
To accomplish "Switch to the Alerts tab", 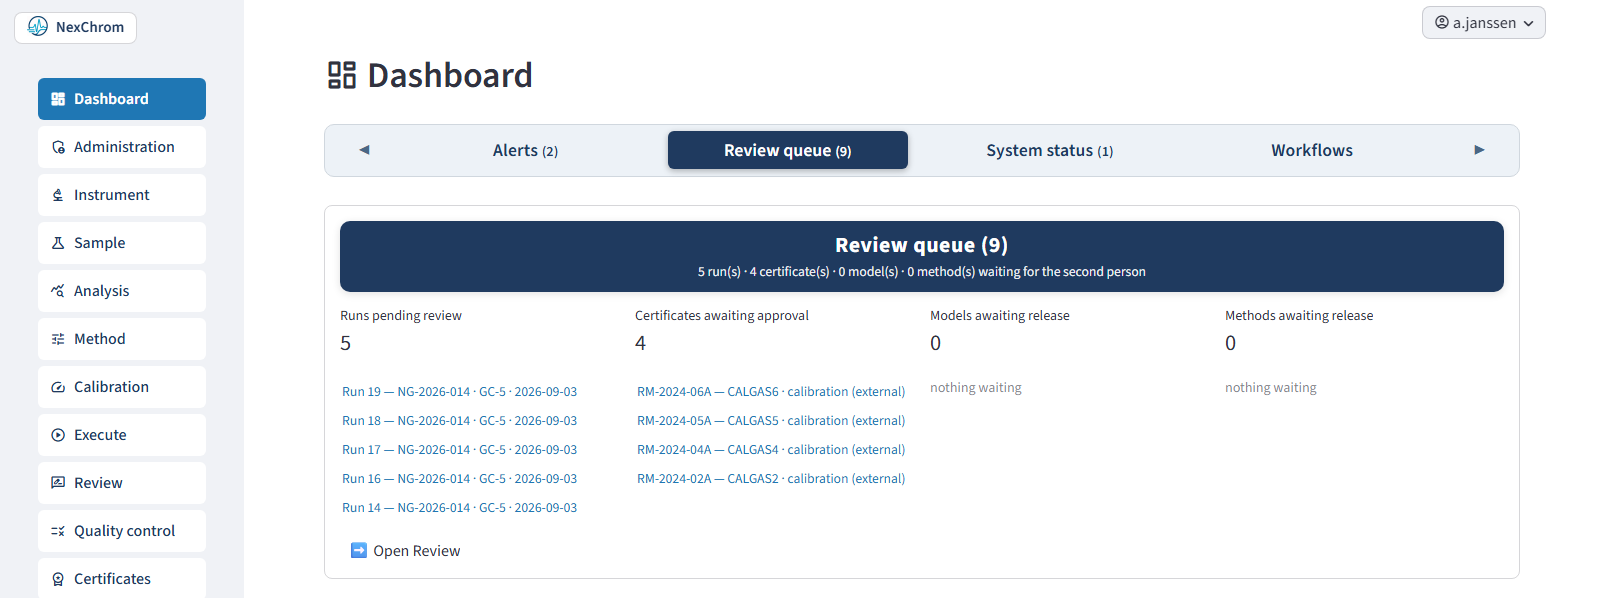I will [525, 150].
